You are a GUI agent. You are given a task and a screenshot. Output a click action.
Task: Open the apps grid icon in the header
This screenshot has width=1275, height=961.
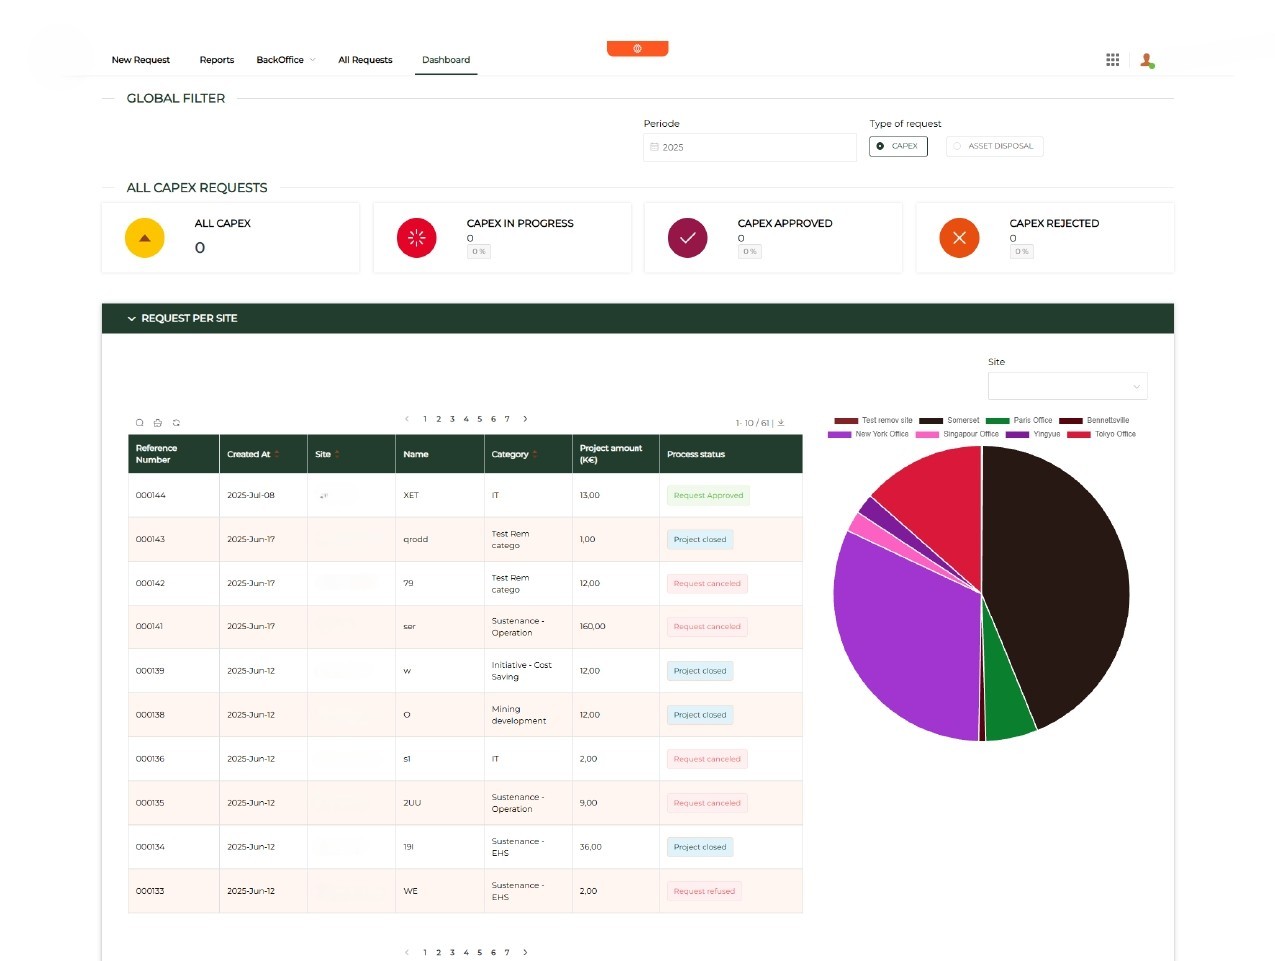(1112, 60)
